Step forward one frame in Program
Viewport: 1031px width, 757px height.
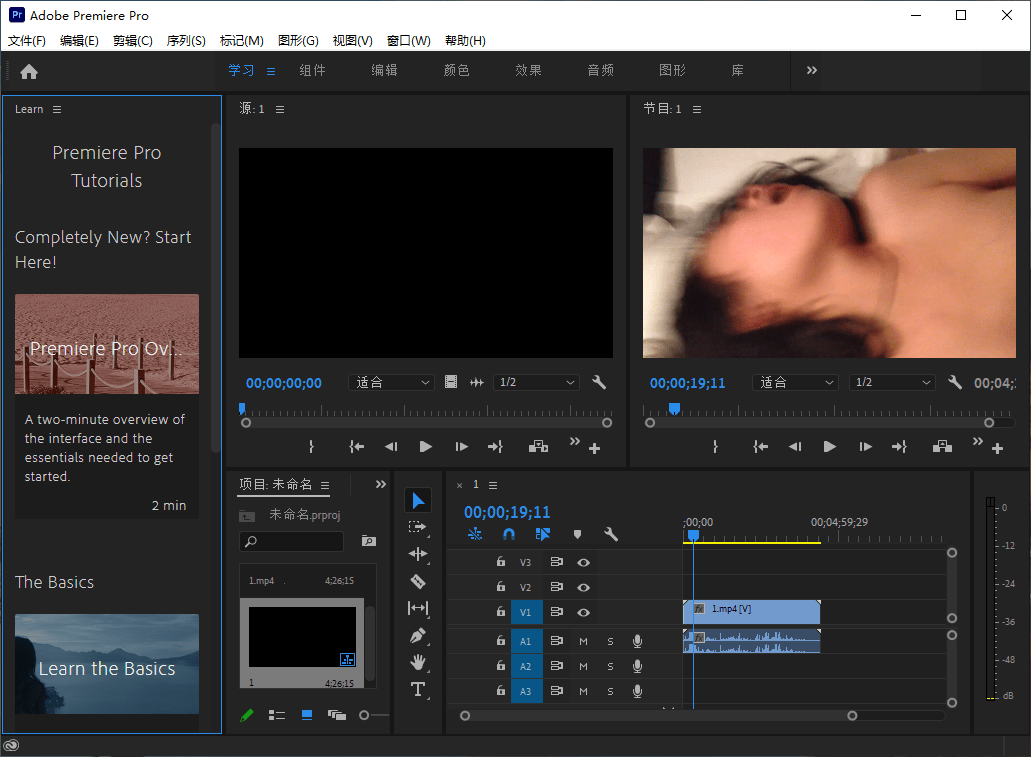[x=865, y=447]
